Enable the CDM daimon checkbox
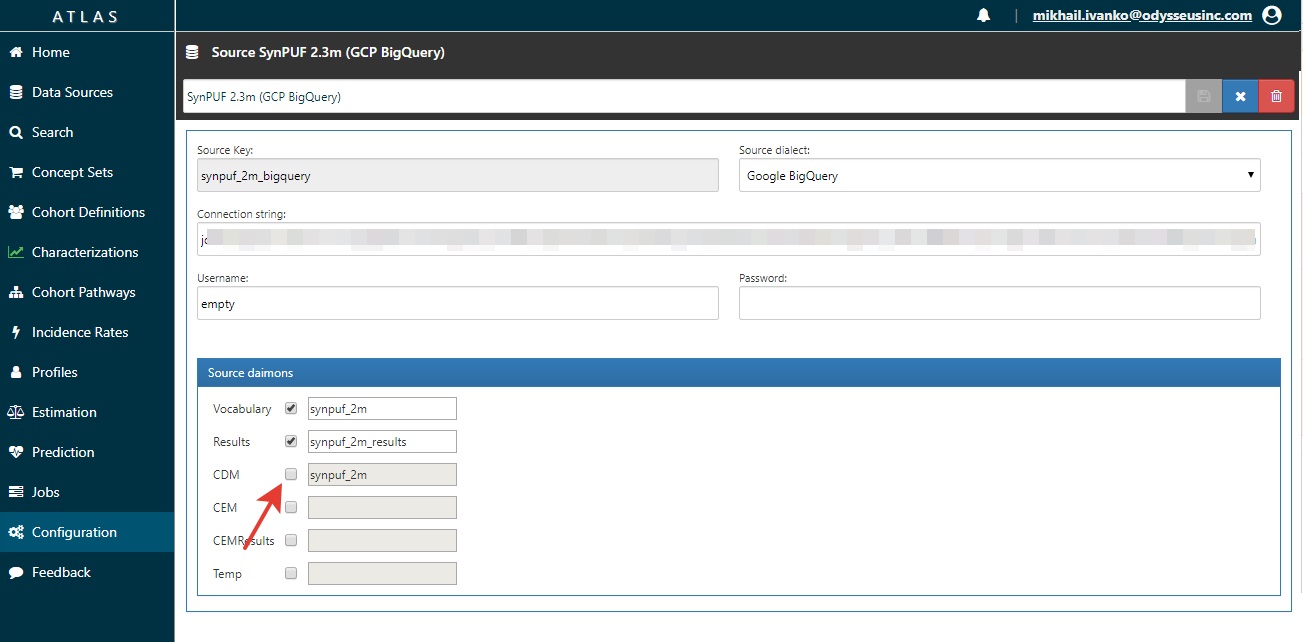Screen dimensions: 1303x642 (x=291, y=474)
